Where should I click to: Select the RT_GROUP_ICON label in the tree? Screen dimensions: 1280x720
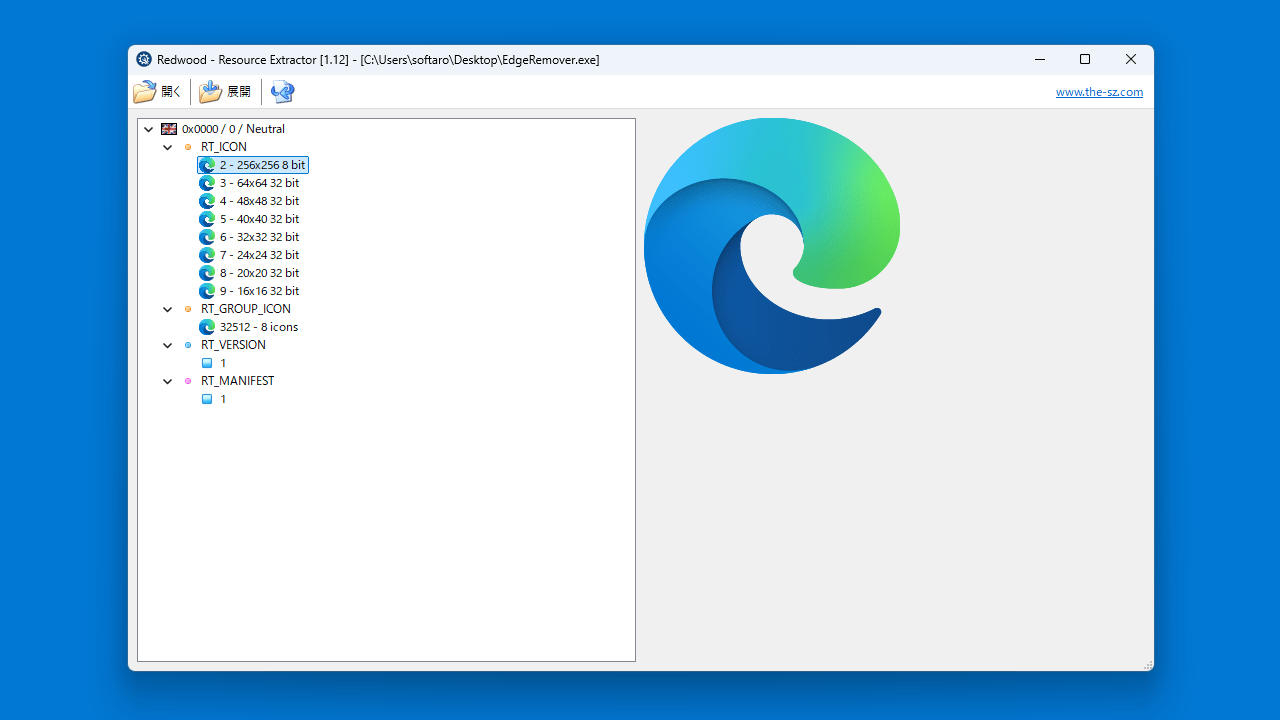pyautogui.click(x=246, y=309)
